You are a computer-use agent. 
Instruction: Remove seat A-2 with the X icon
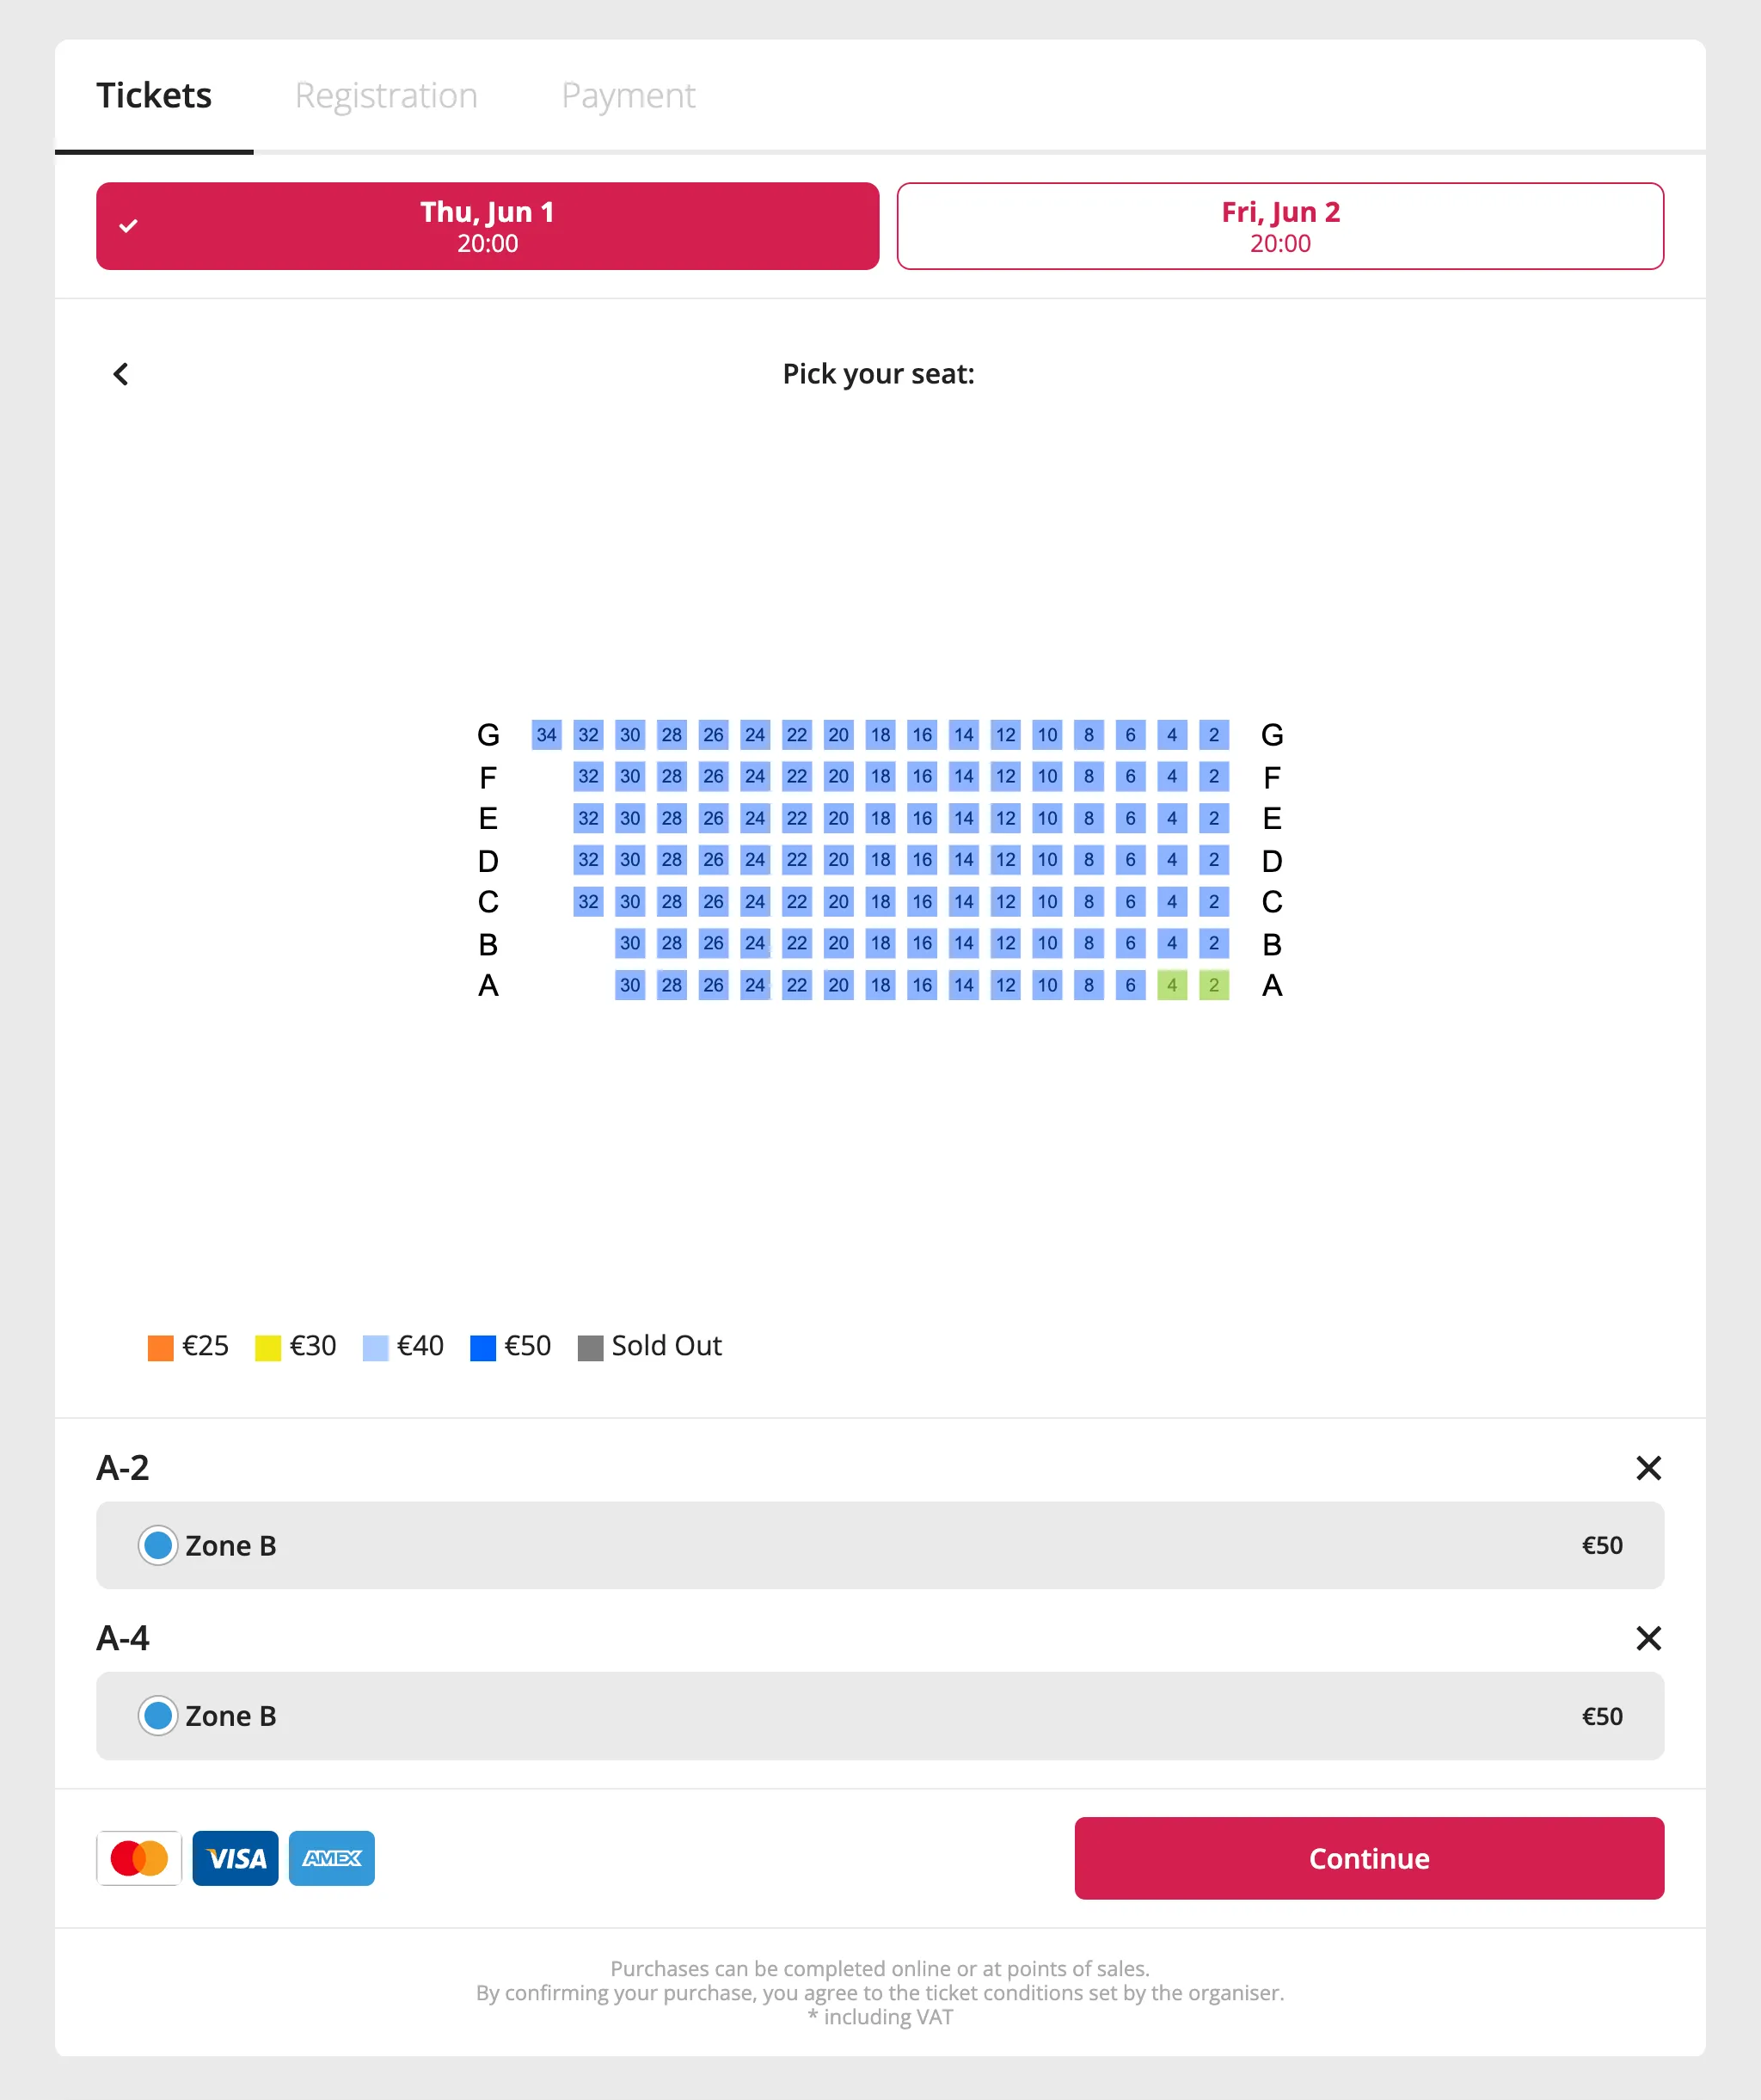[x=1648, y=1468]
